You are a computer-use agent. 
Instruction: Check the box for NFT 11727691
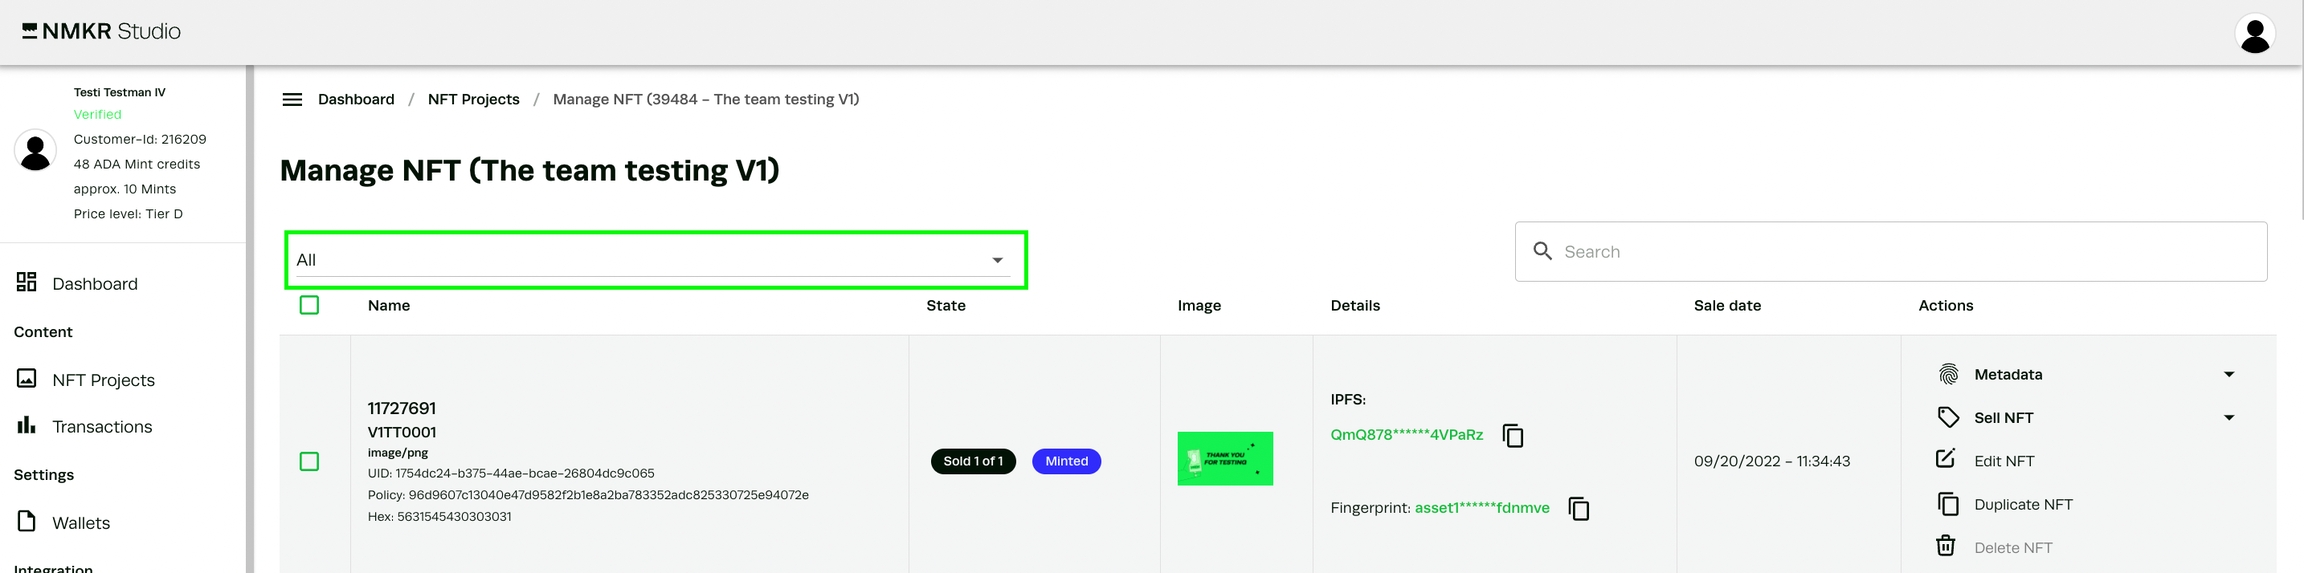point(310,462)
